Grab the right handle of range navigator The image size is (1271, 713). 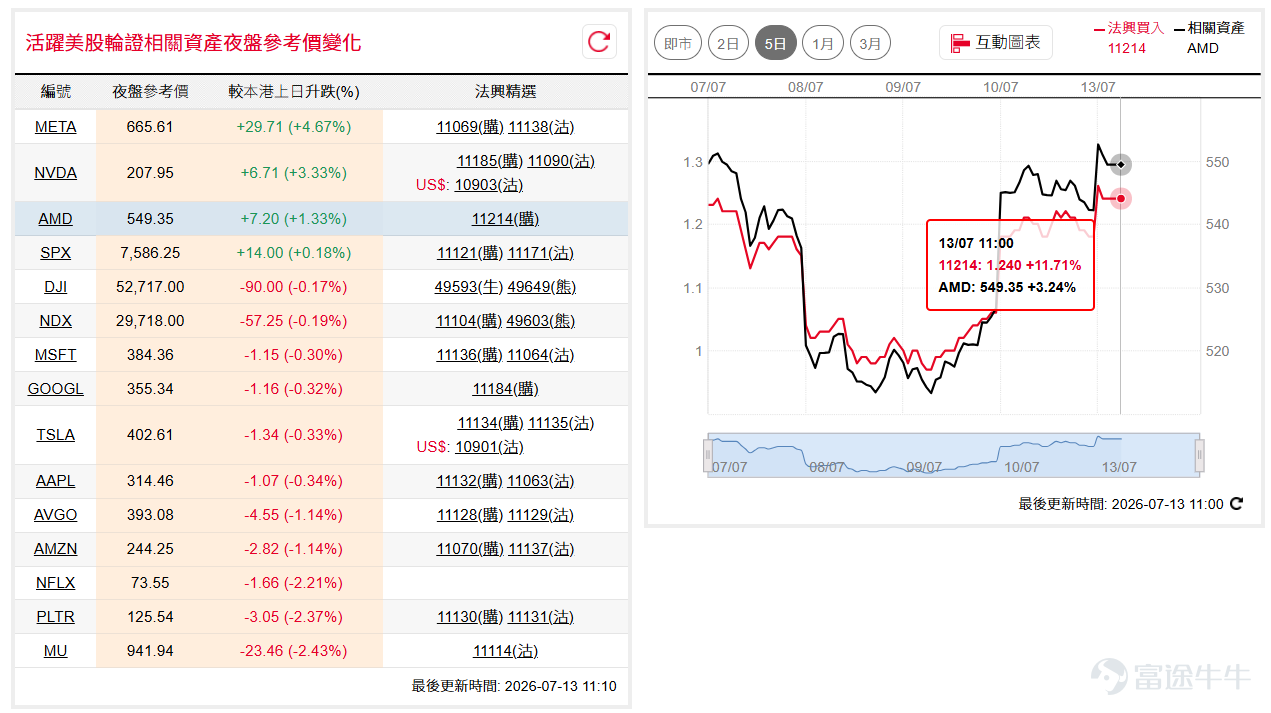tap(1200, 455)
